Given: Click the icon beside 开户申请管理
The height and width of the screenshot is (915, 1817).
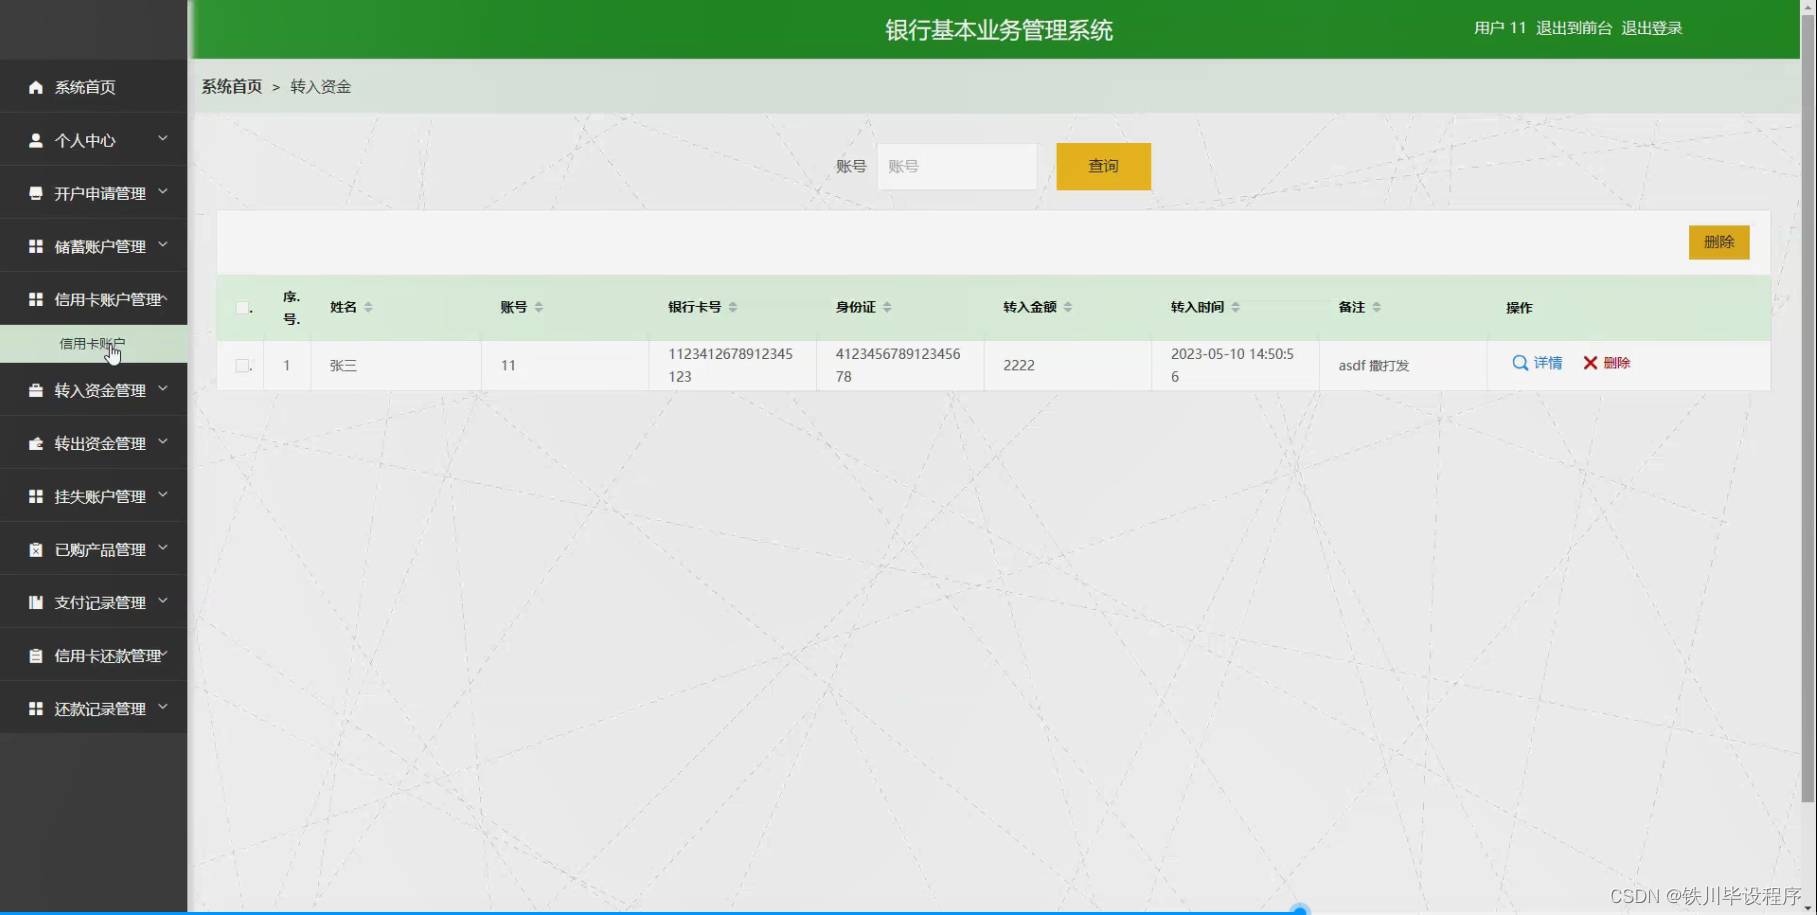Looking at the screenshot, I should [36, 193].
